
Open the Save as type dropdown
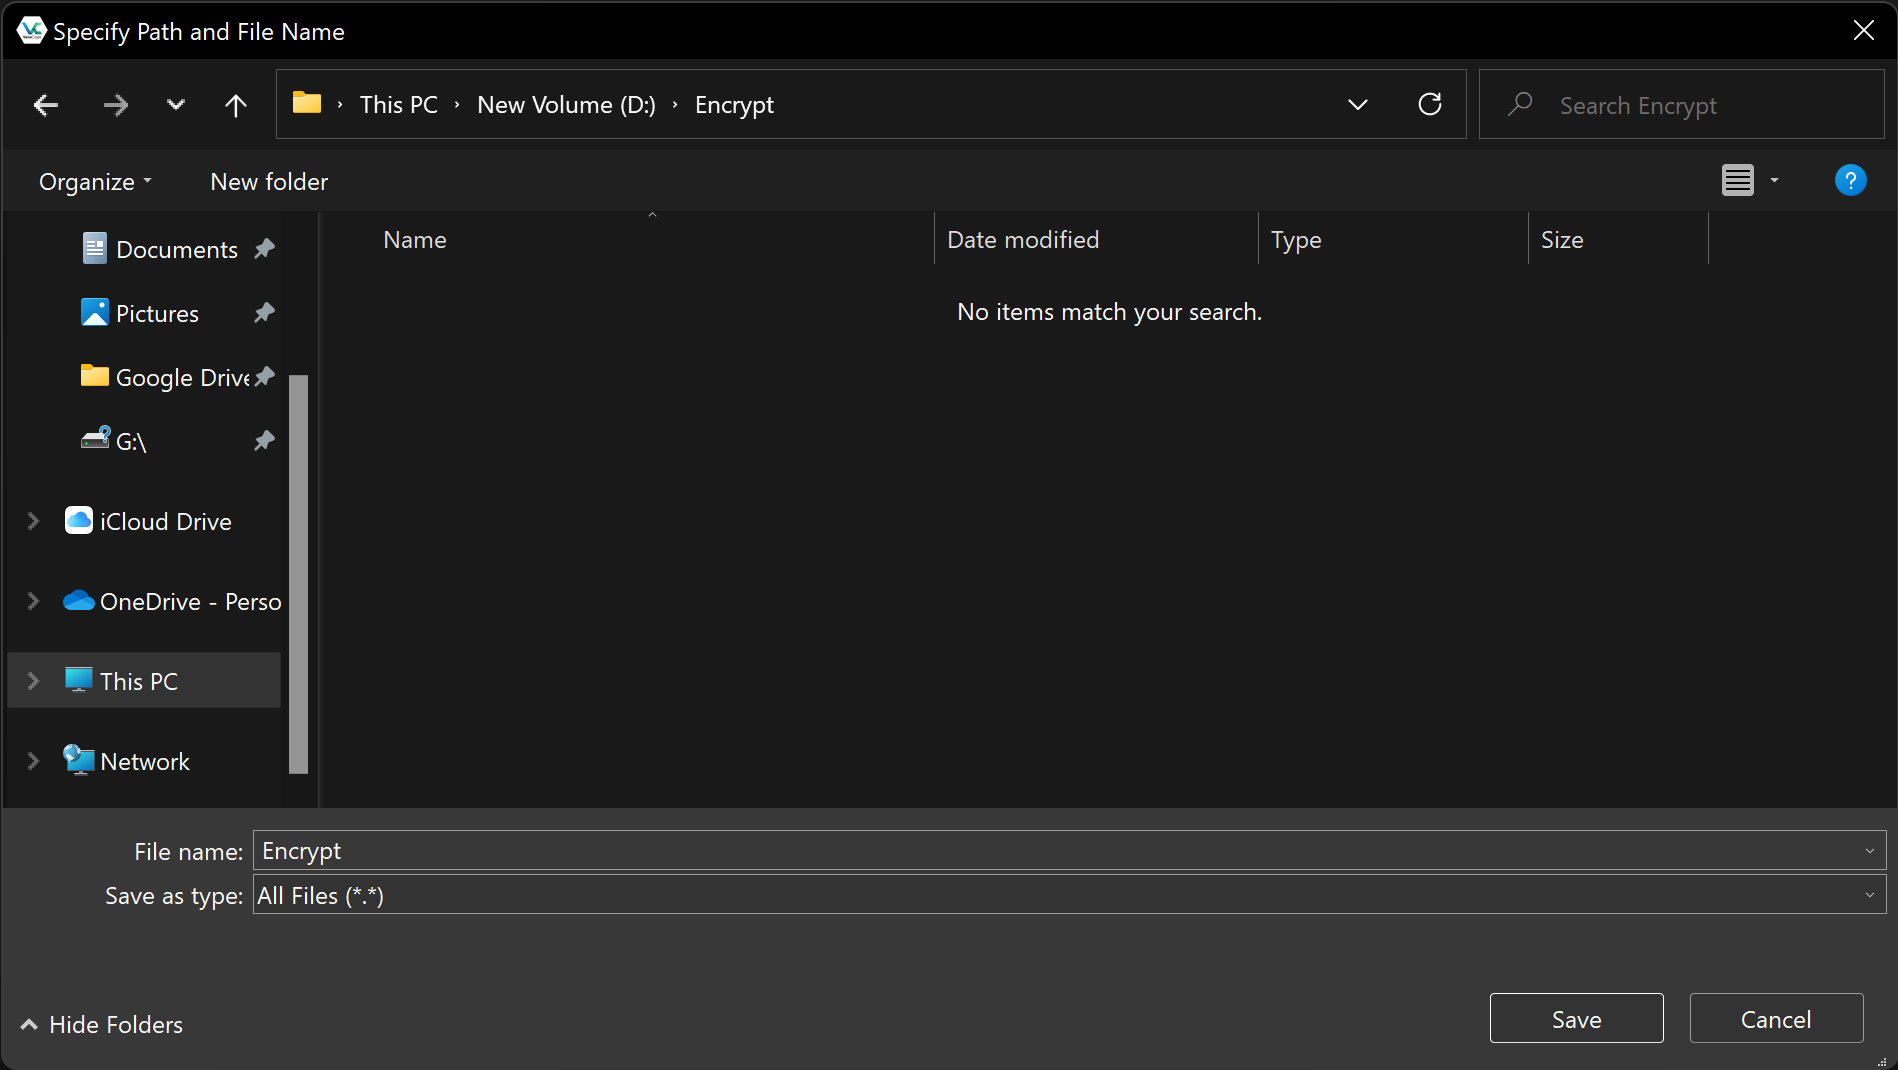[x=1068, y=895]
